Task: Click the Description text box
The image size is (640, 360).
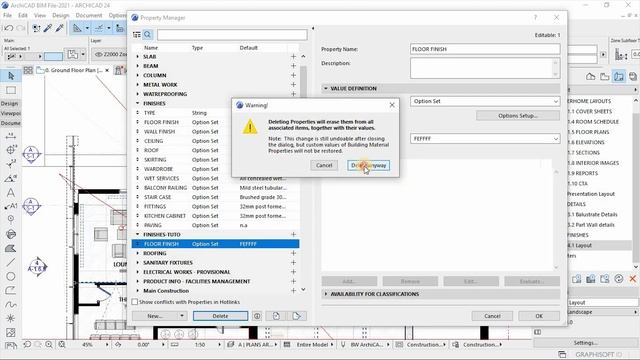Action: pos(485,68)
